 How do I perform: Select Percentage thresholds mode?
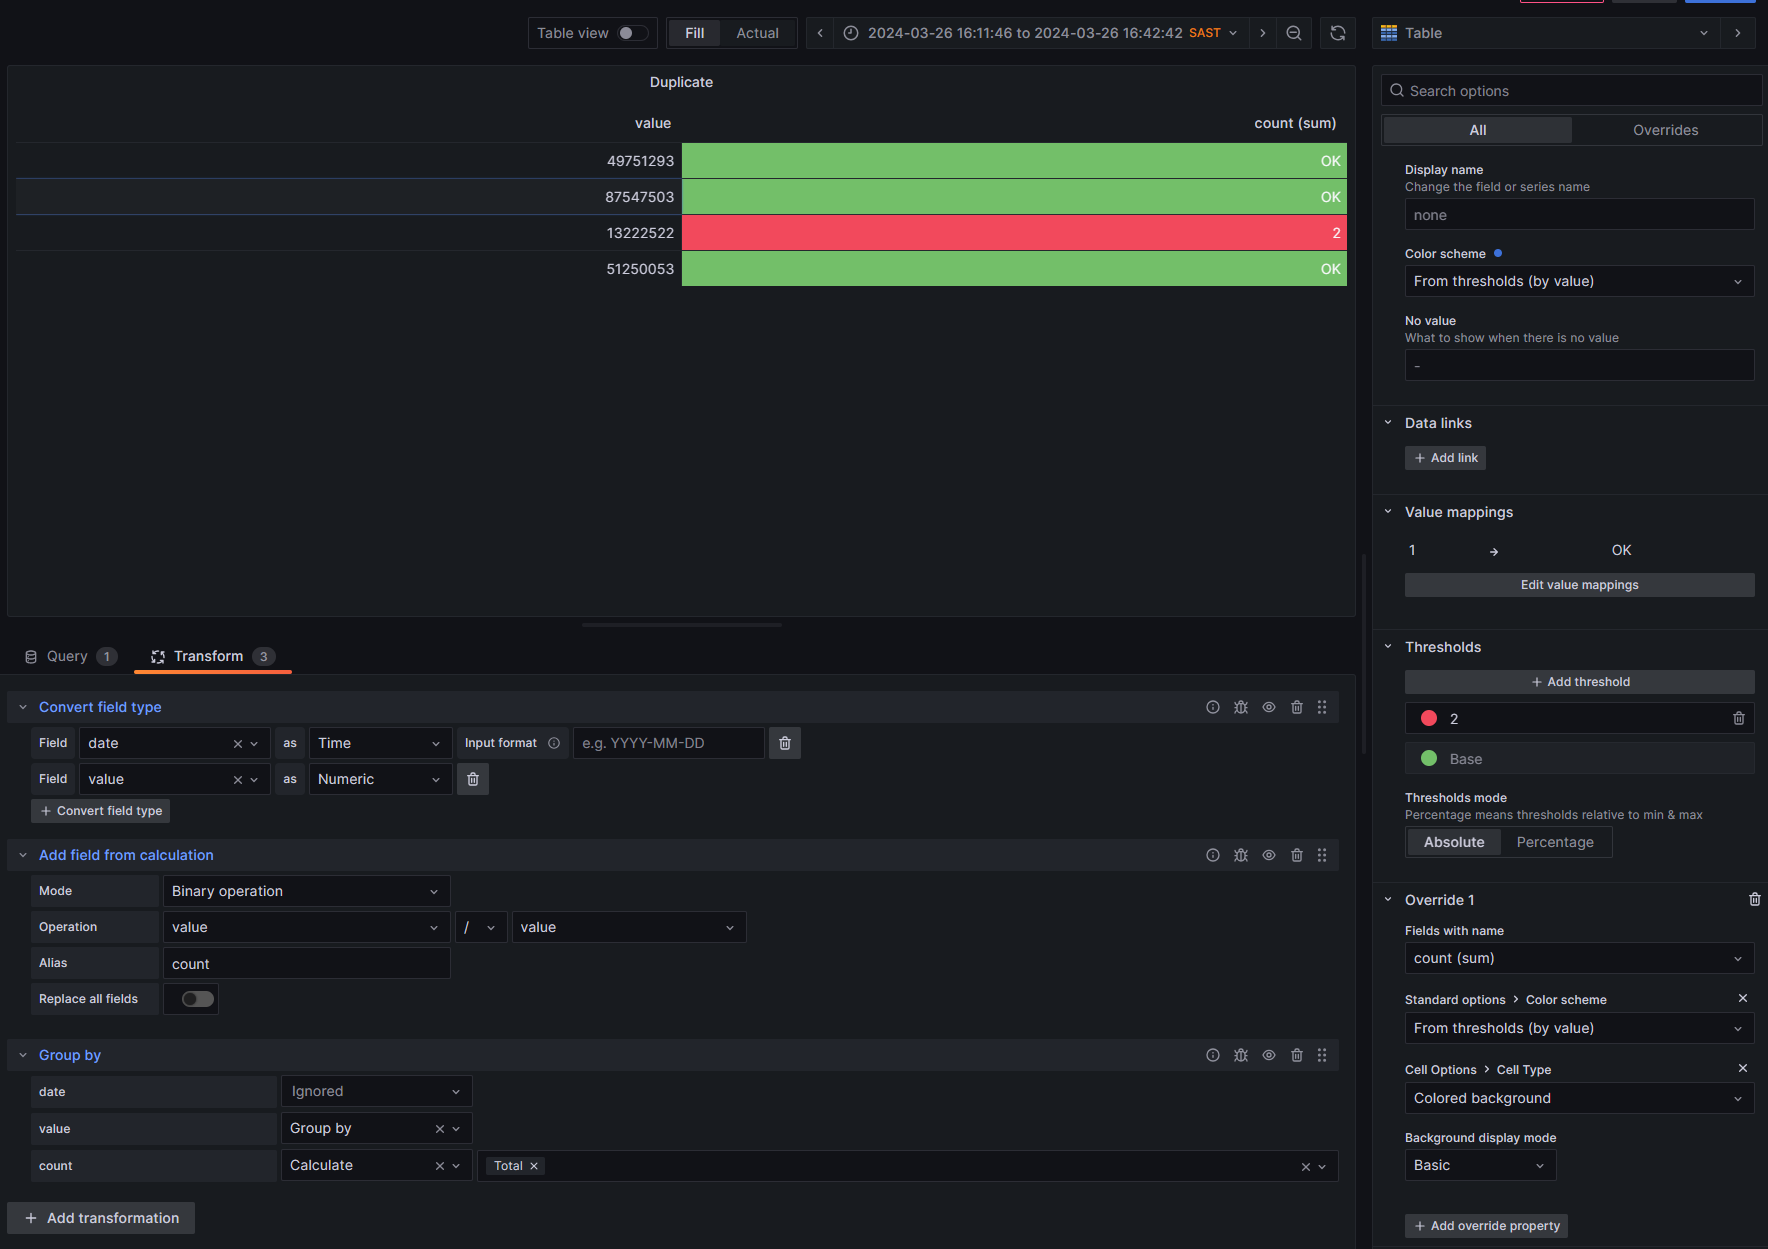(x=1554, y=842)
